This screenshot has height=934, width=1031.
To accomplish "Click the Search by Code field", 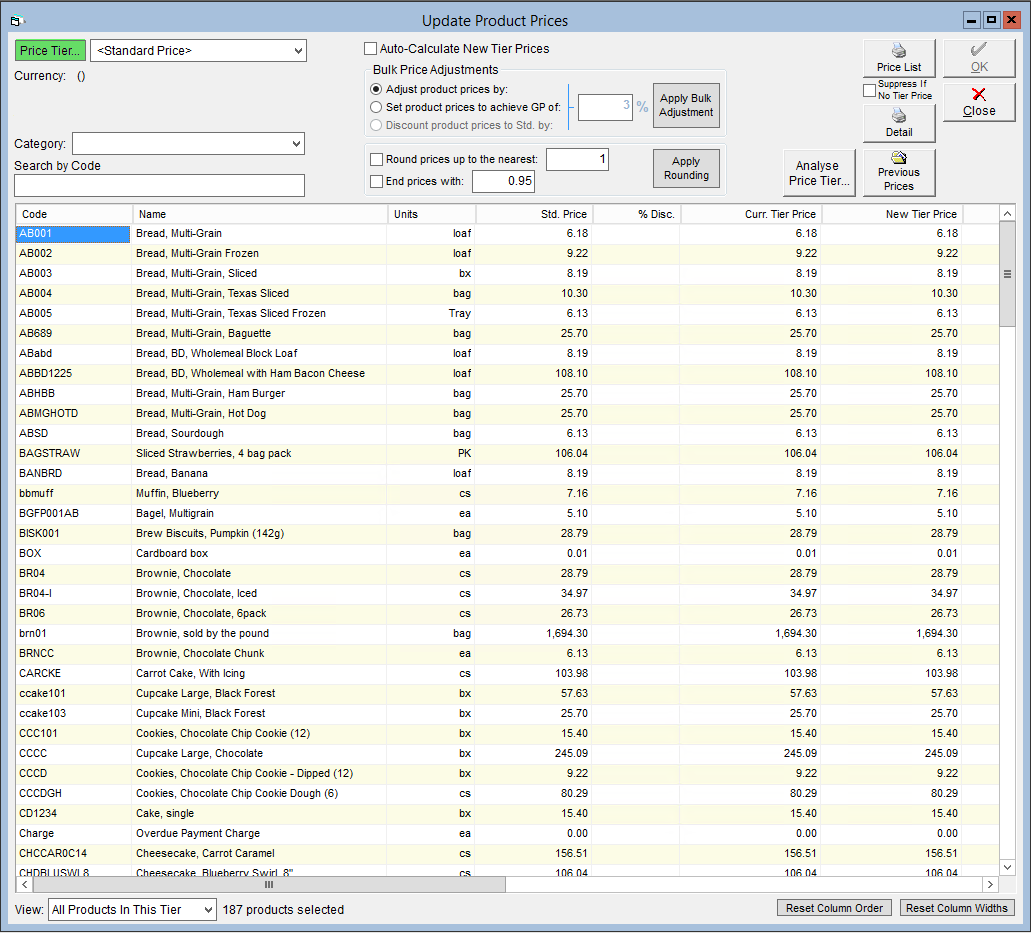I will 159,185.
